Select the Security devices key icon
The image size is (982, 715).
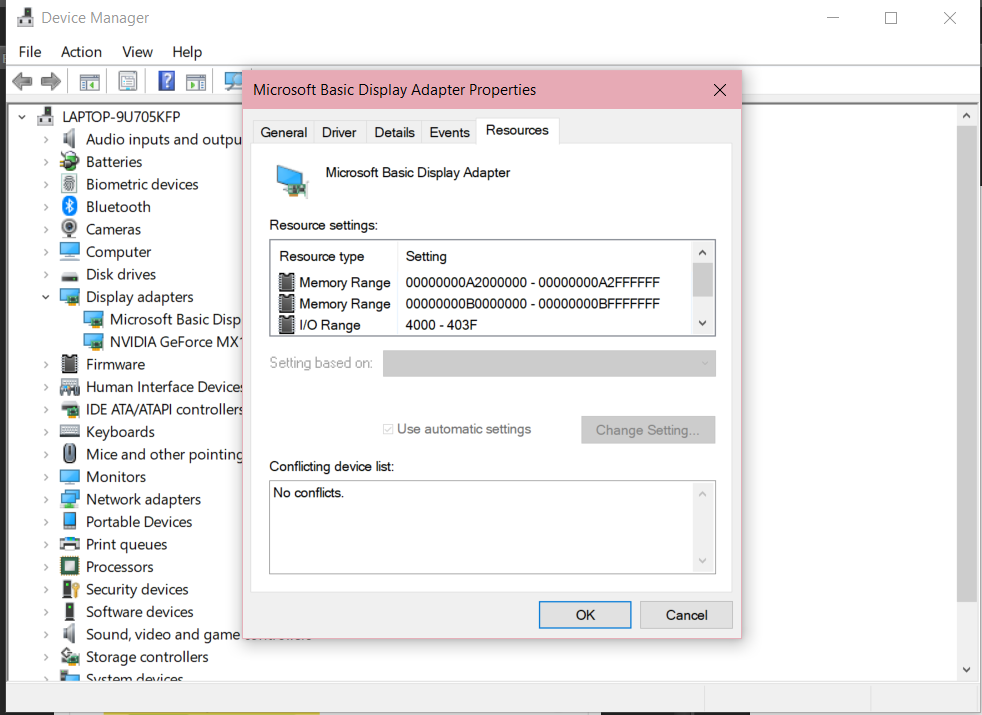pyautogui.click(x=70, y=589)
